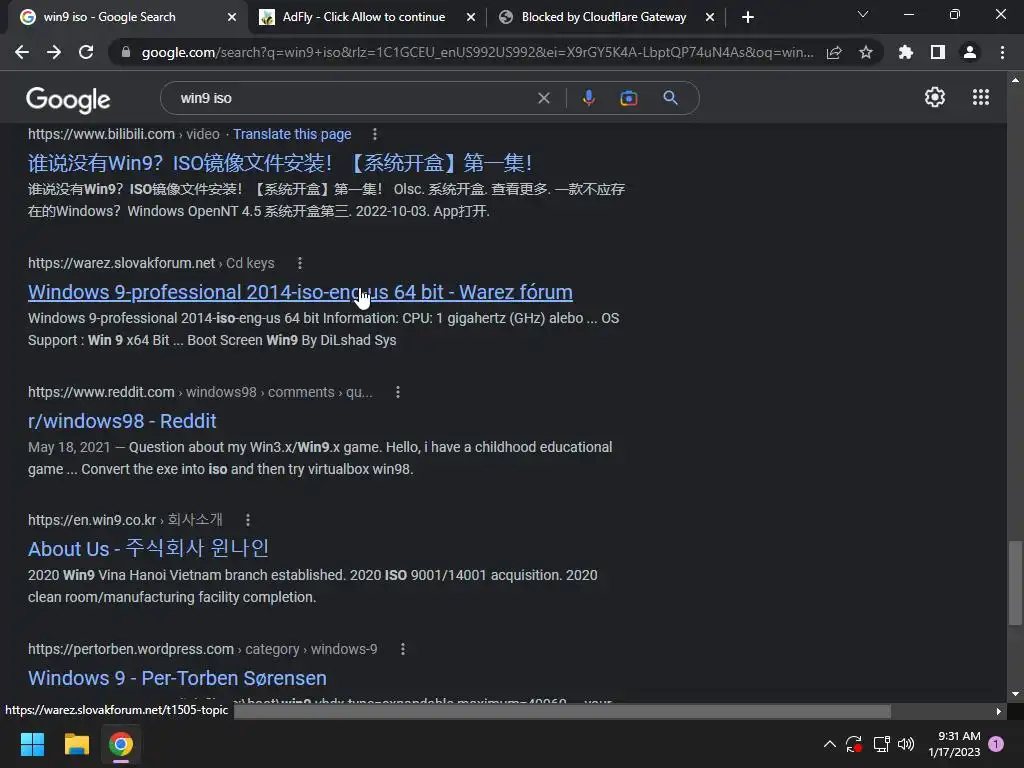Click the scroll-up arrow of page
This screenshot has height=768, width=1024.
click(1015, 80)
